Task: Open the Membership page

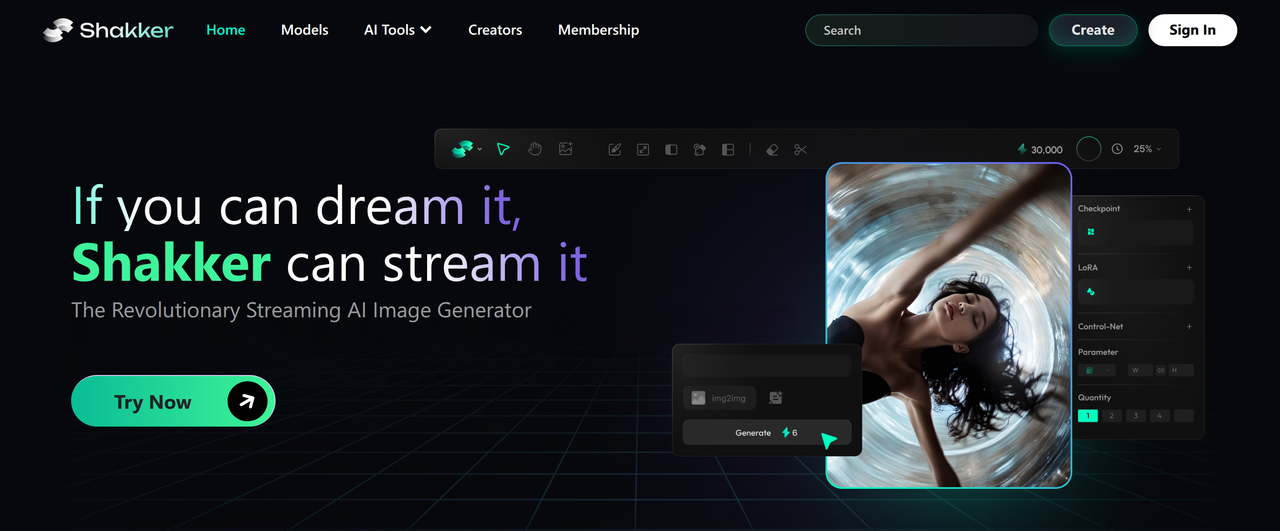Action: point(598,30)
